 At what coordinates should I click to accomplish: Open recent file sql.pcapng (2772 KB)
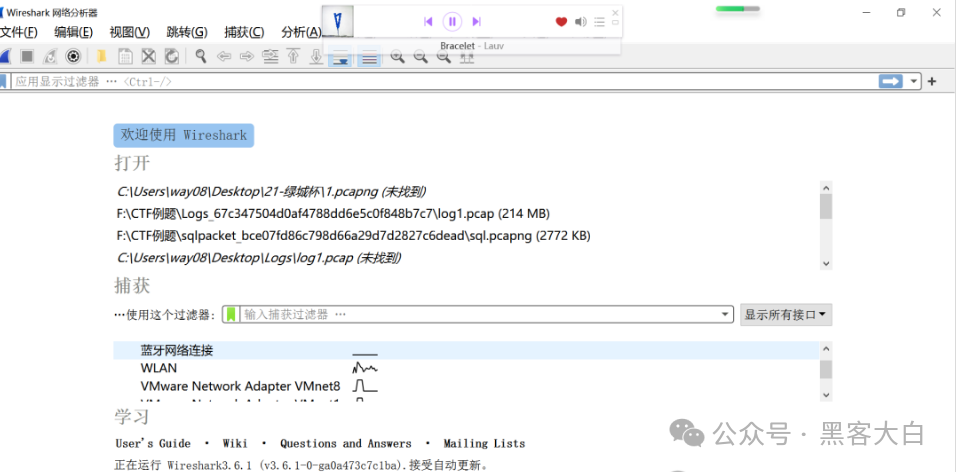(x=353, y=235)
